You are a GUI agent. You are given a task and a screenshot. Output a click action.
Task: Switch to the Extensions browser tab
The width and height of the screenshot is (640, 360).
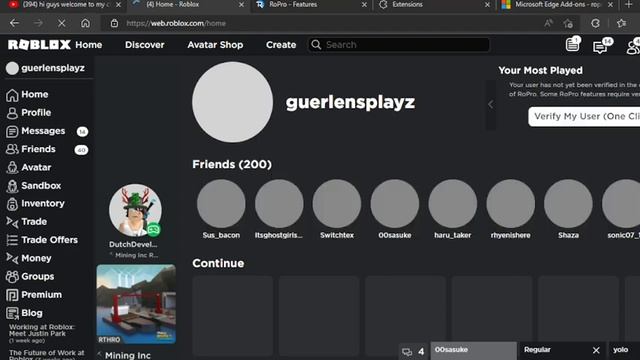point(433,5)
